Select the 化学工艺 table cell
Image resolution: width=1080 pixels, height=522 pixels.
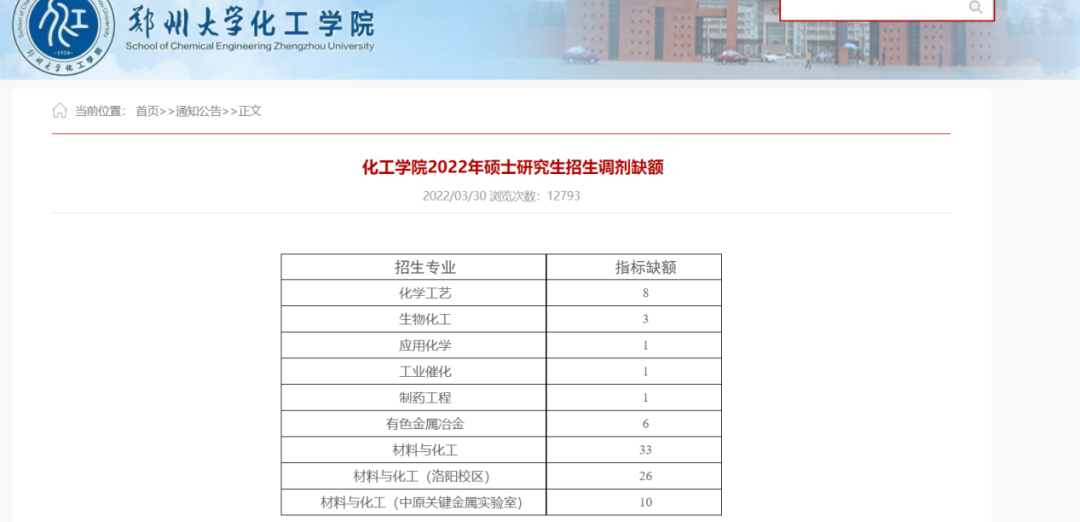425,293
